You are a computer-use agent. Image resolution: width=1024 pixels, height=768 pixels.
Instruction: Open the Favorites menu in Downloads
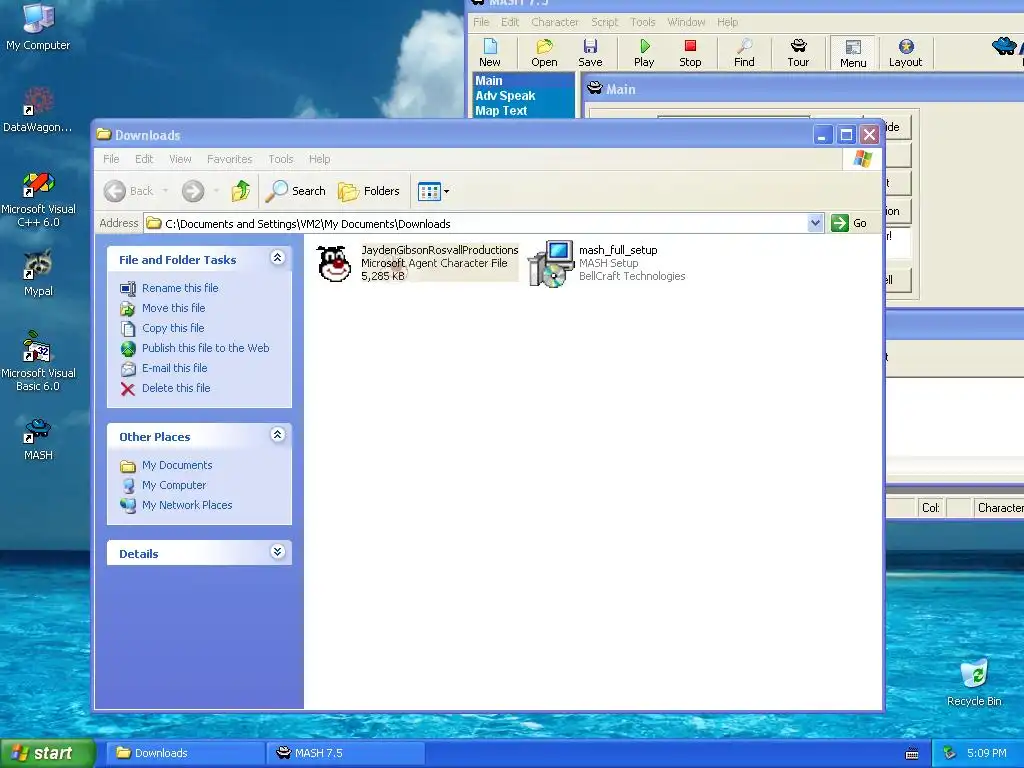click(x=229, y=159)
